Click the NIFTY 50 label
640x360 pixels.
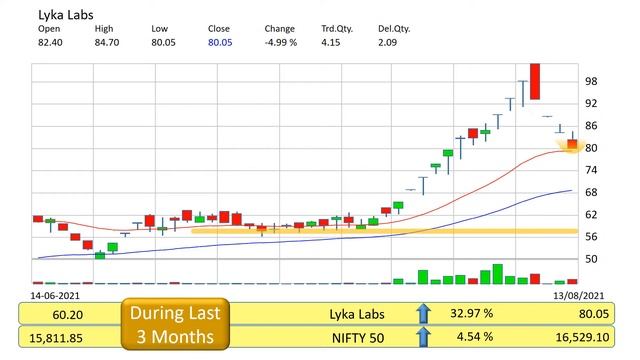(358, 338)
